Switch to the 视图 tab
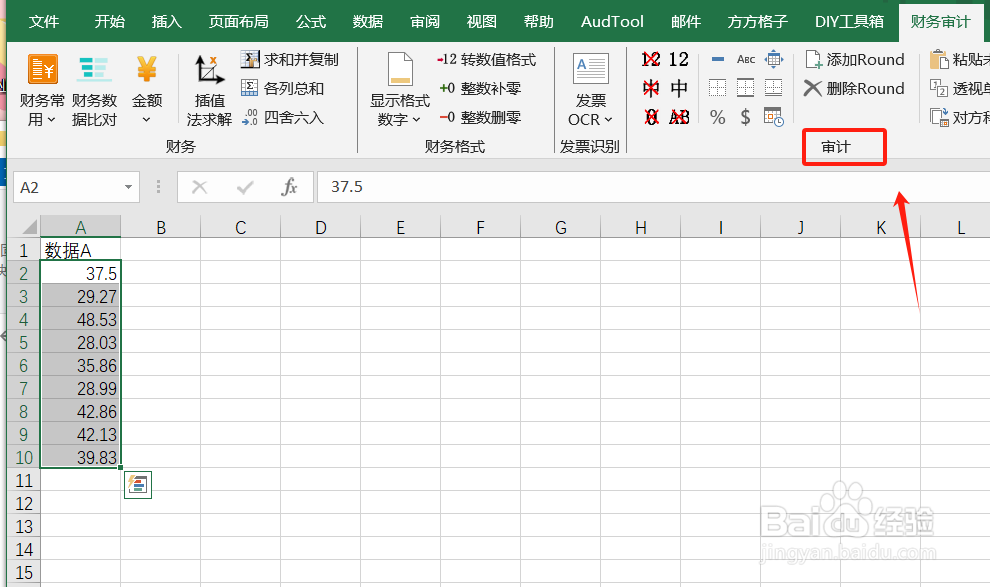Image resolution: width=990 pixels, height=587 pixels. pos(482,21)
